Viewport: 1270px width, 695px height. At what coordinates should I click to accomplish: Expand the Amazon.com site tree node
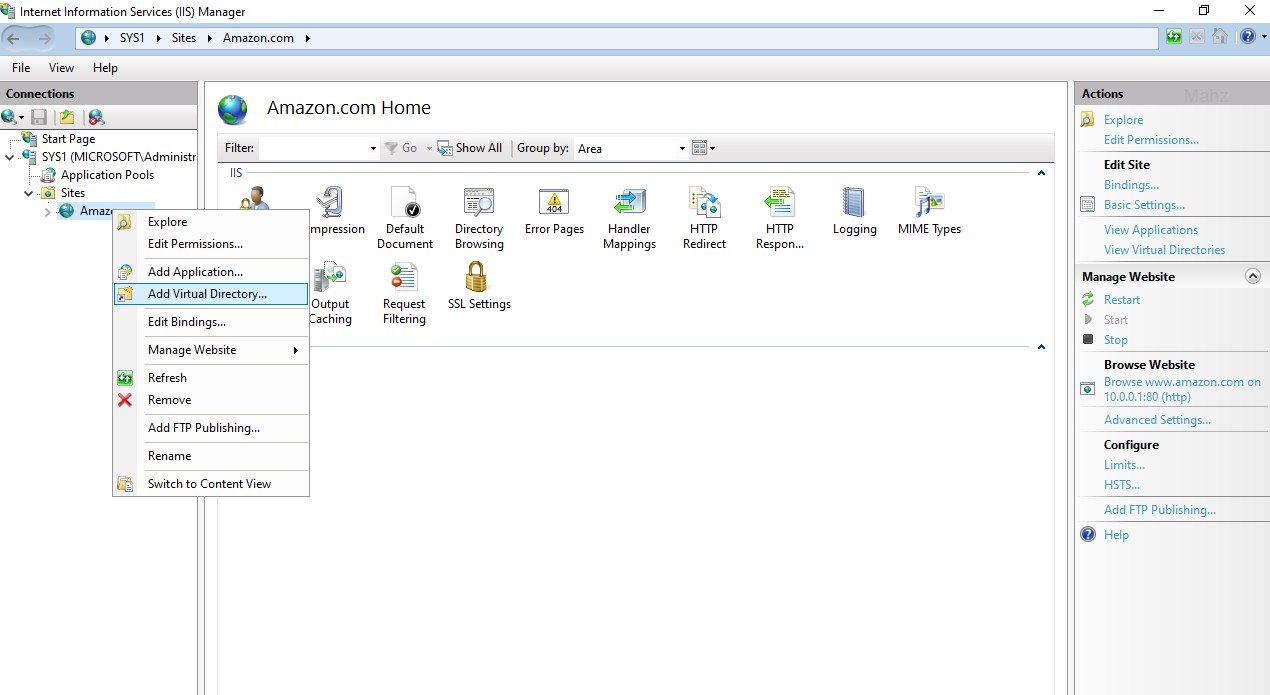[47, 211]
